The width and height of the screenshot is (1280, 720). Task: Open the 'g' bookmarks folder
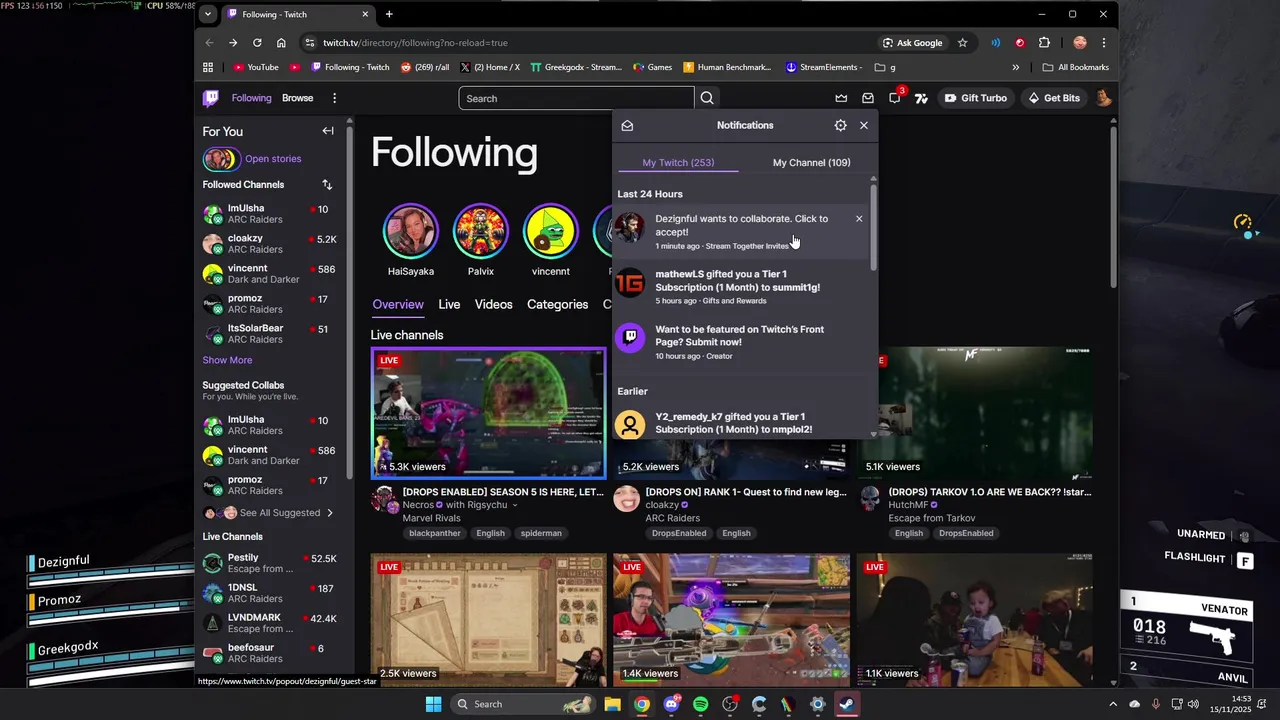[885, 67]
